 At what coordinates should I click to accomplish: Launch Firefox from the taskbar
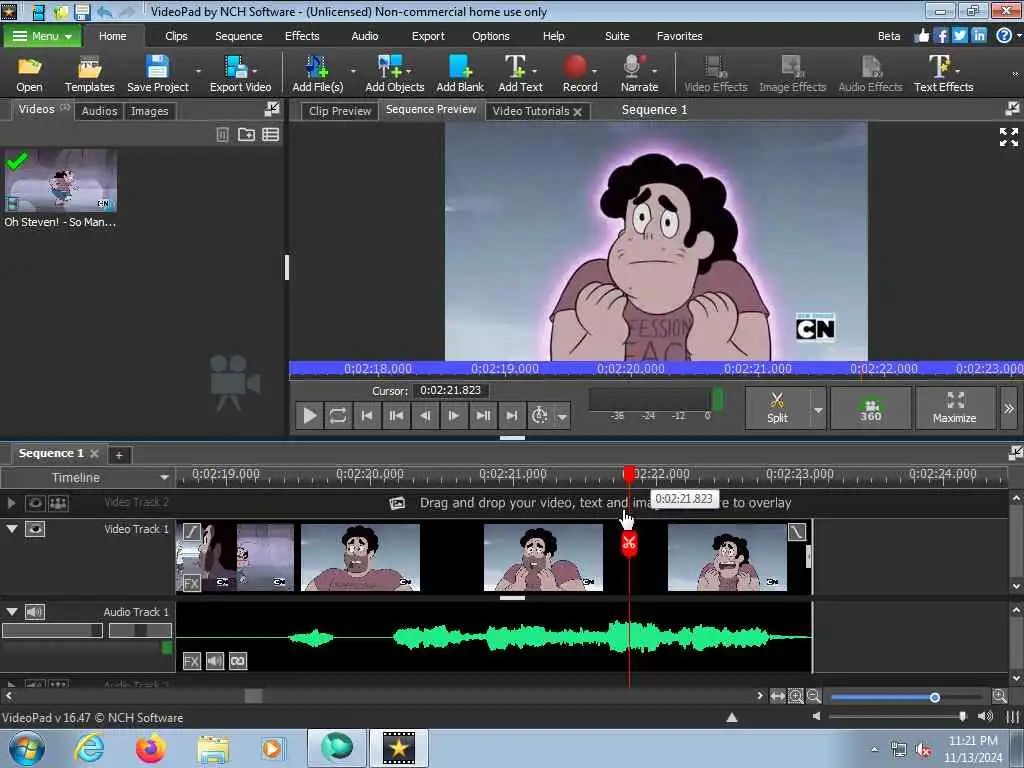click(x=151, y=748)
